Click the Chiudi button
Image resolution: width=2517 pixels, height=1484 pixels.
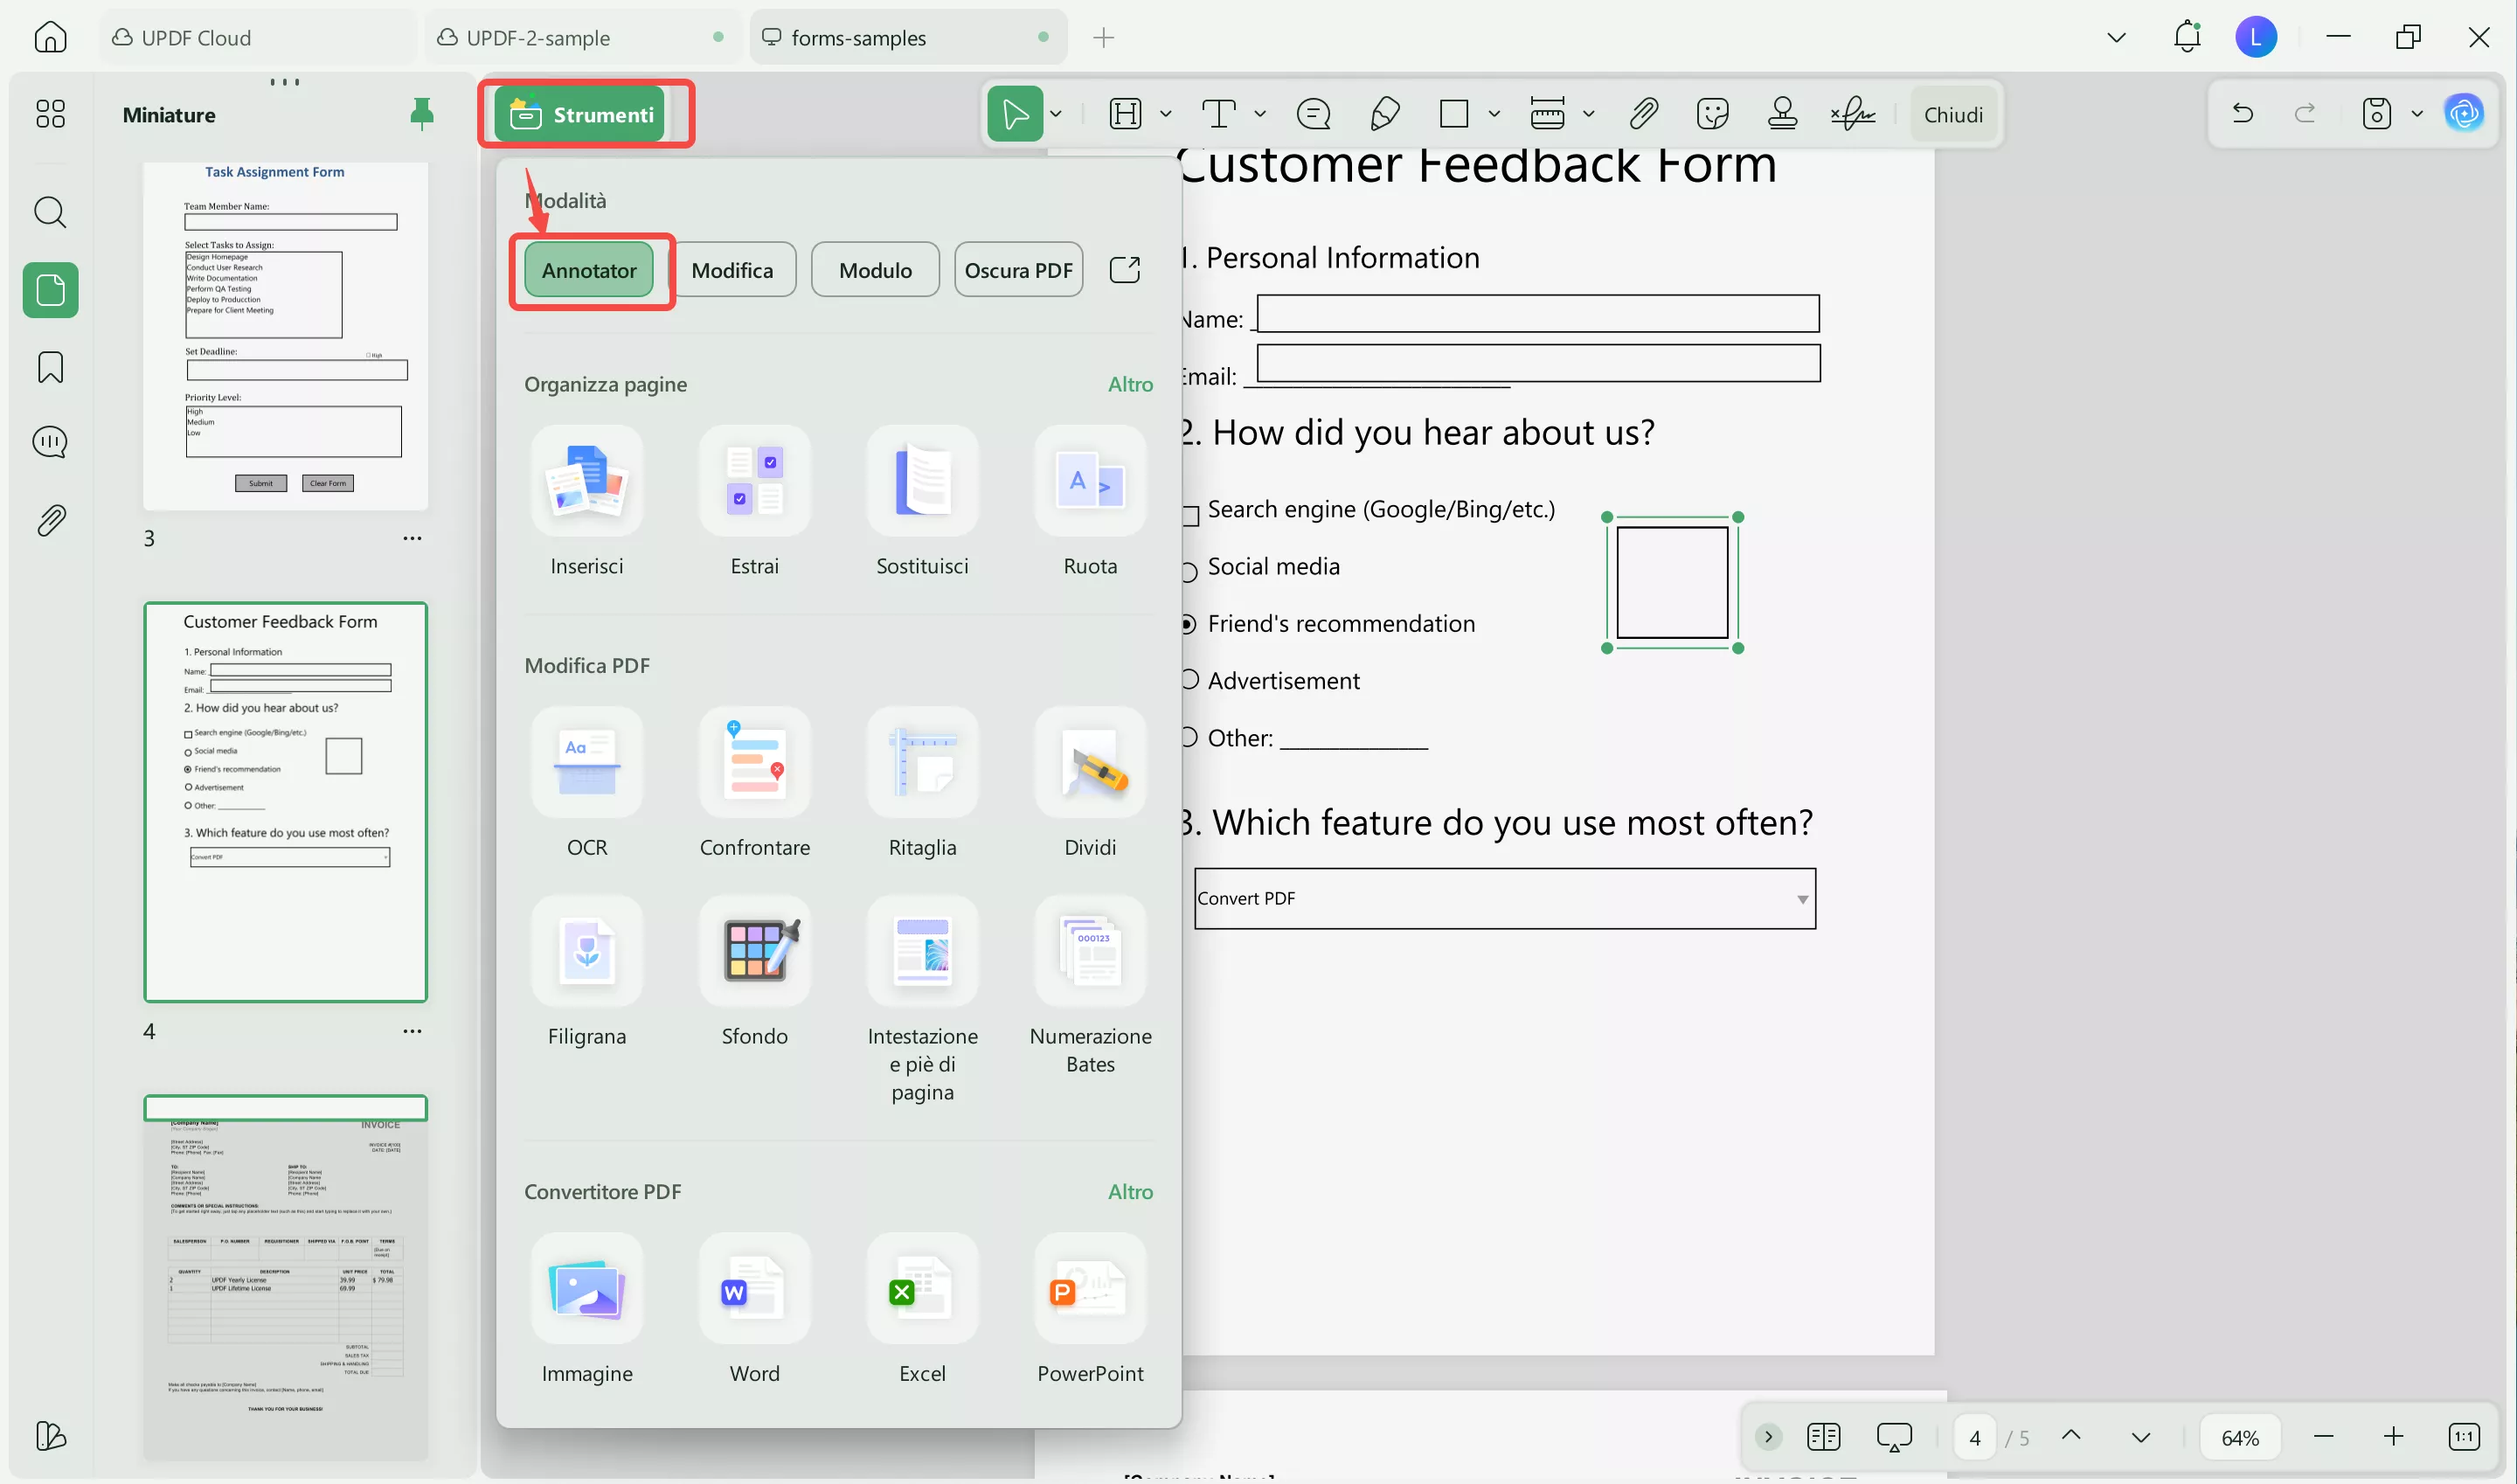point(1952,115)
